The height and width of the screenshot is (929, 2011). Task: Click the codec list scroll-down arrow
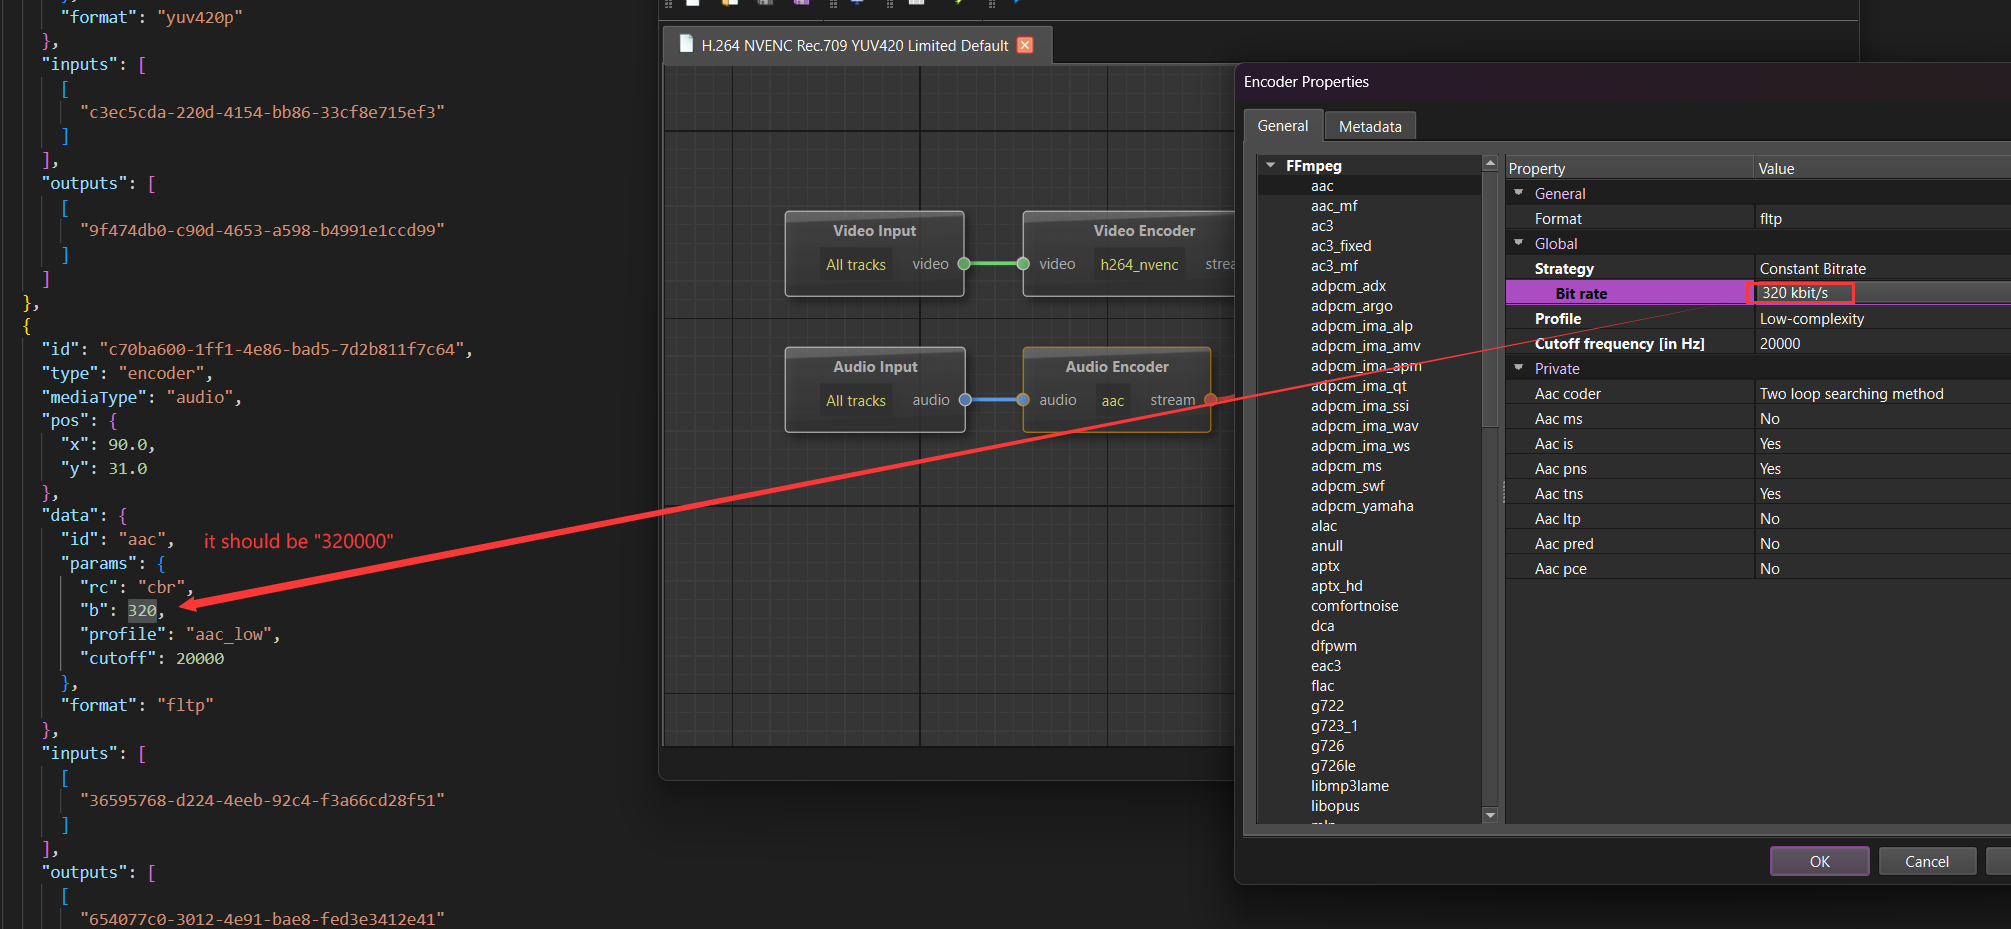coord(1490,815)
